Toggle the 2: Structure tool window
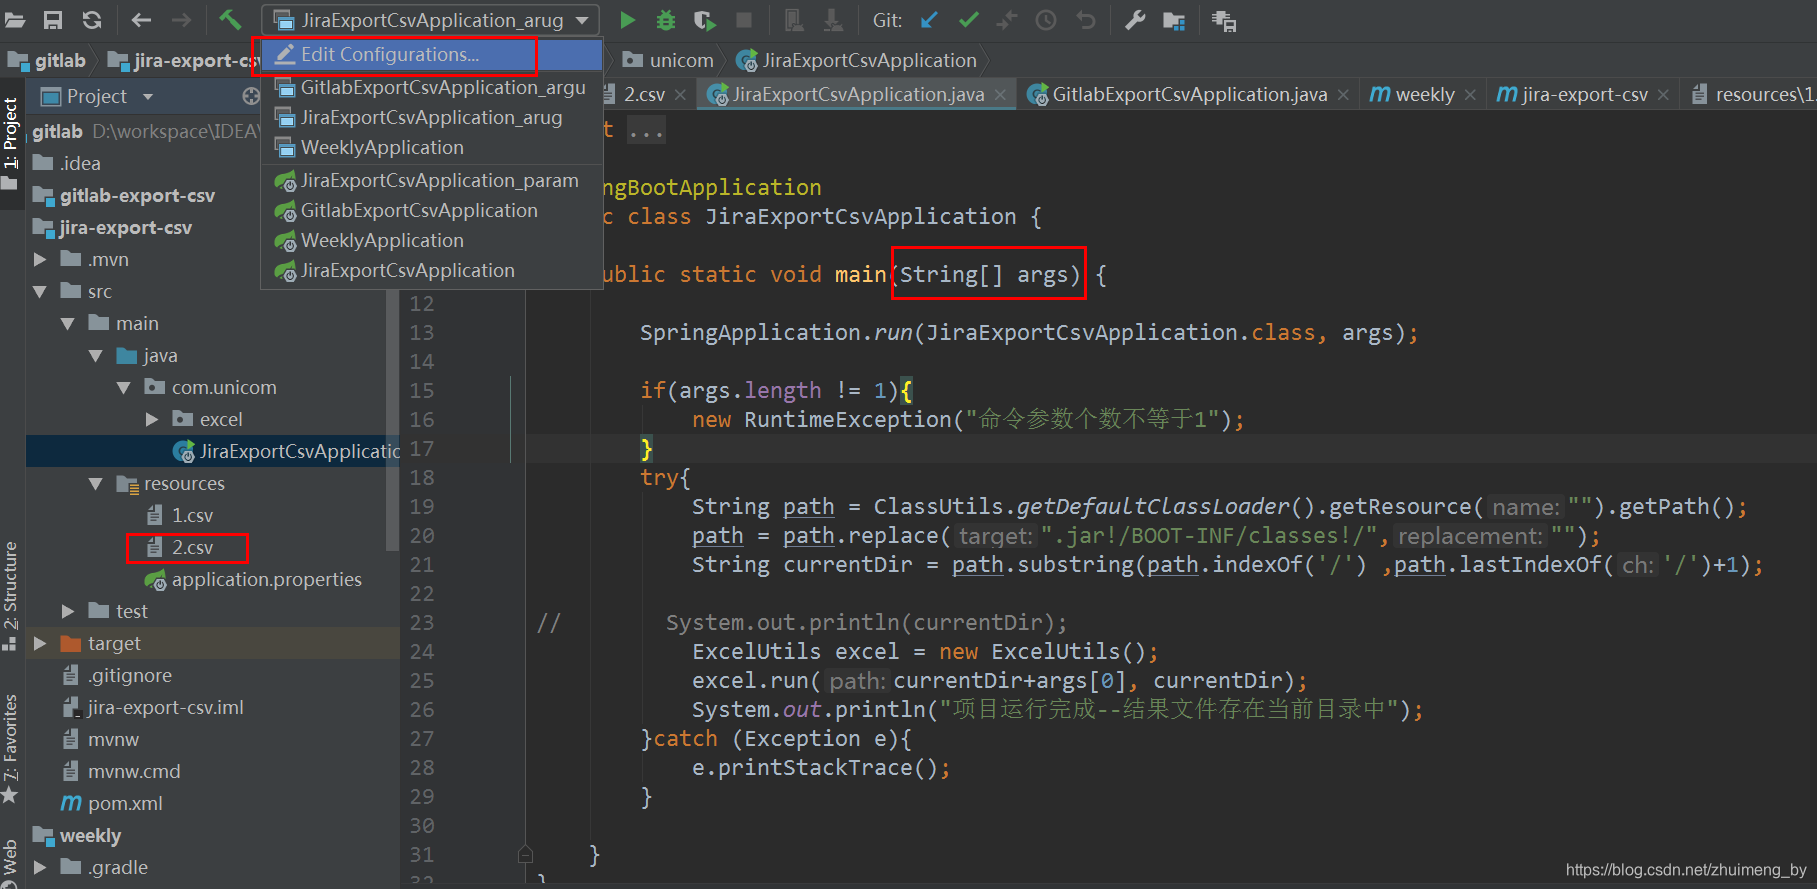1817x889 pixels. 11,596
